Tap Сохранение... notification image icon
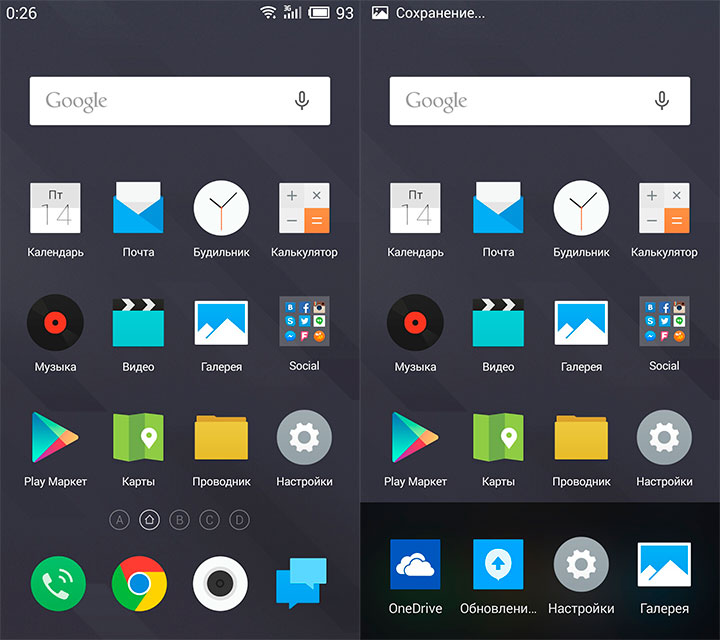 coord(380,12)
